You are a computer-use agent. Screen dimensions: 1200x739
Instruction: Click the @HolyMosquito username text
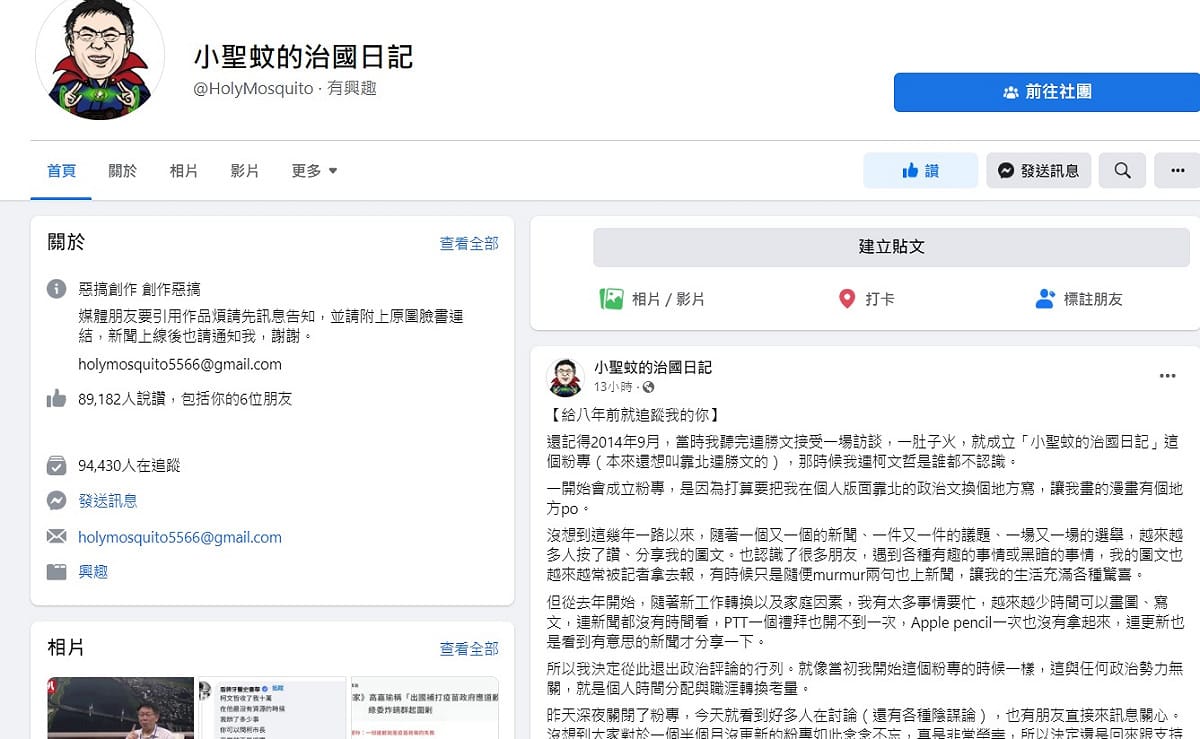click(253, 89)
